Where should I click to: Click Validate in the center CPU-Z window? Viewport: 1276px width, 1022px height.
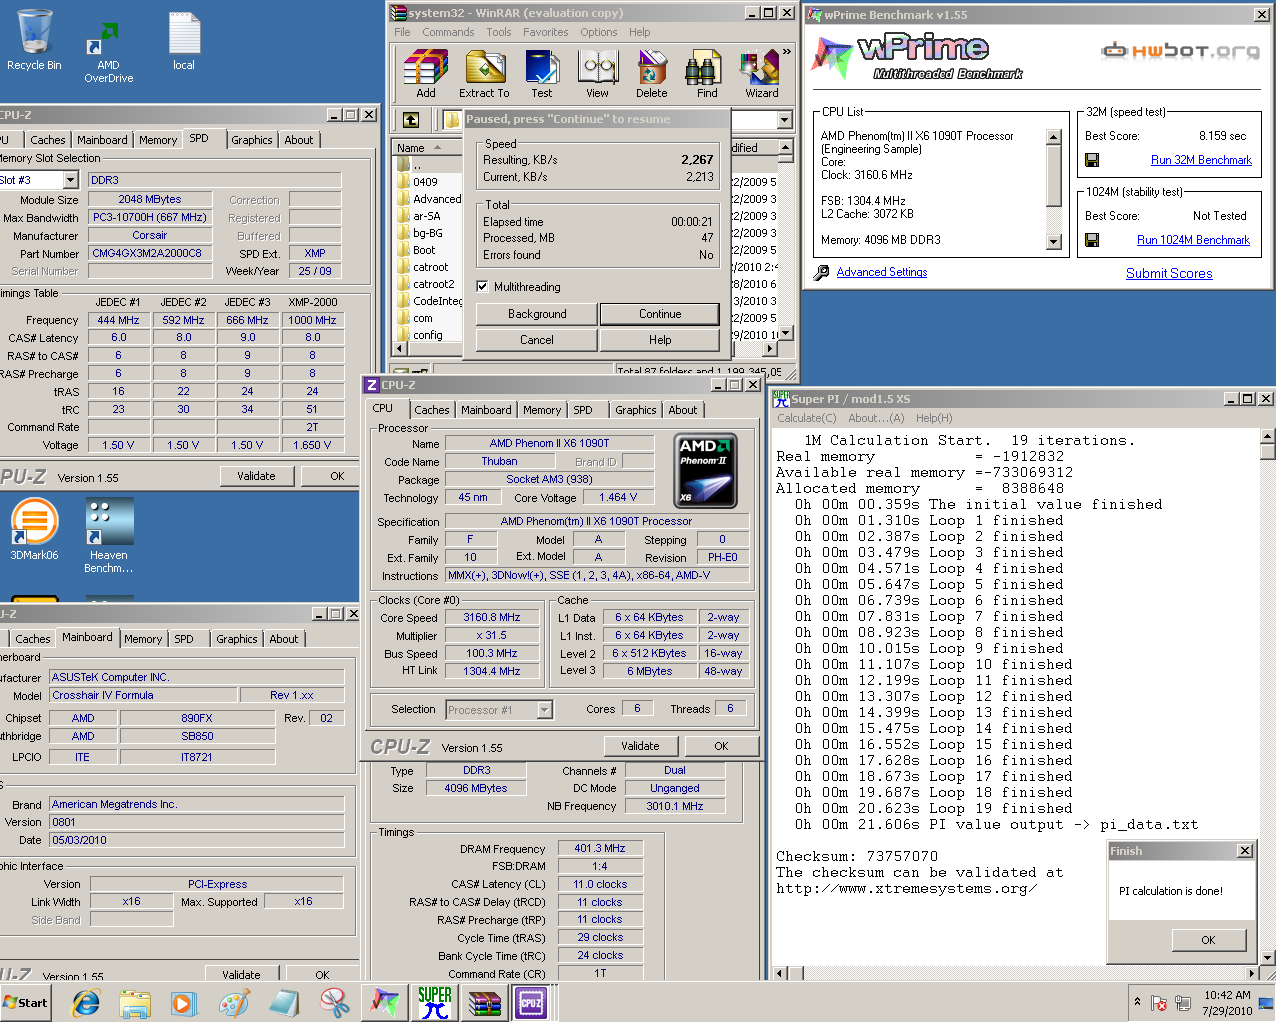click(x=640, y=746)
